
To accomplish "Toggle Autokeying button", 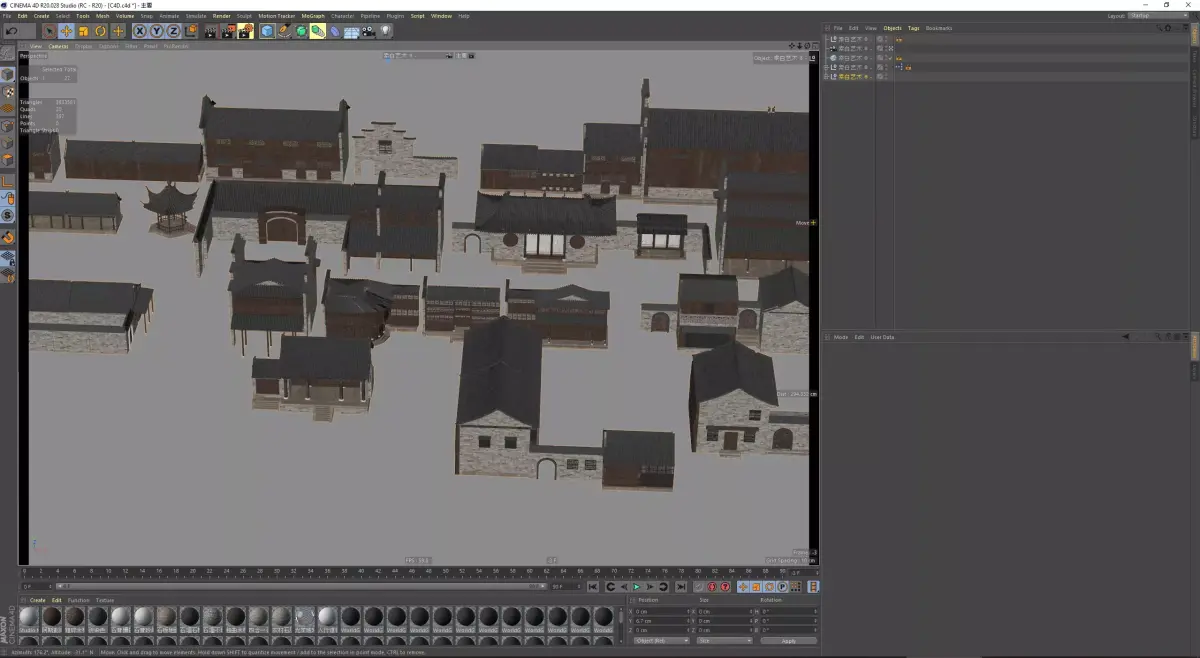I will point(712,587).
